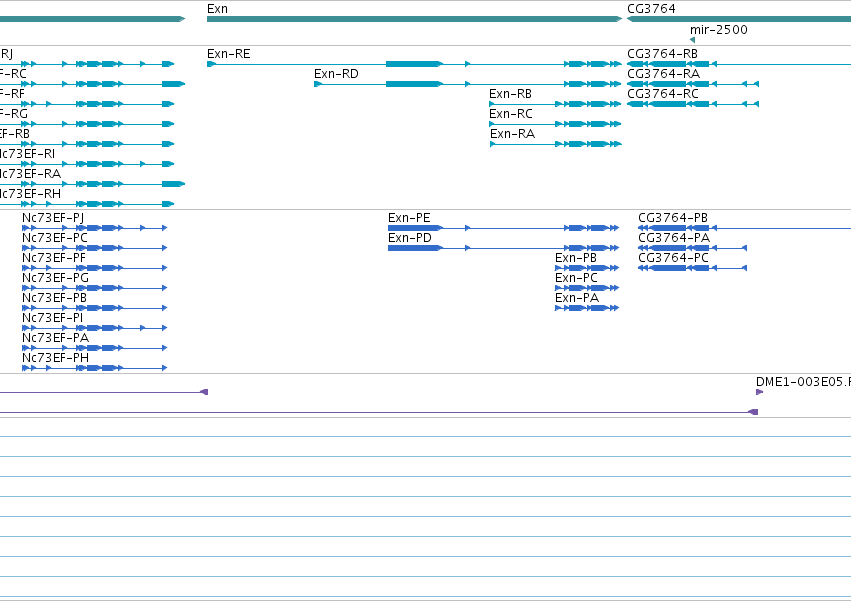The height and width of the screenshot is (601, 851).
Task: Select the Nc73EF-PH protein label
Action: (55, 358)
